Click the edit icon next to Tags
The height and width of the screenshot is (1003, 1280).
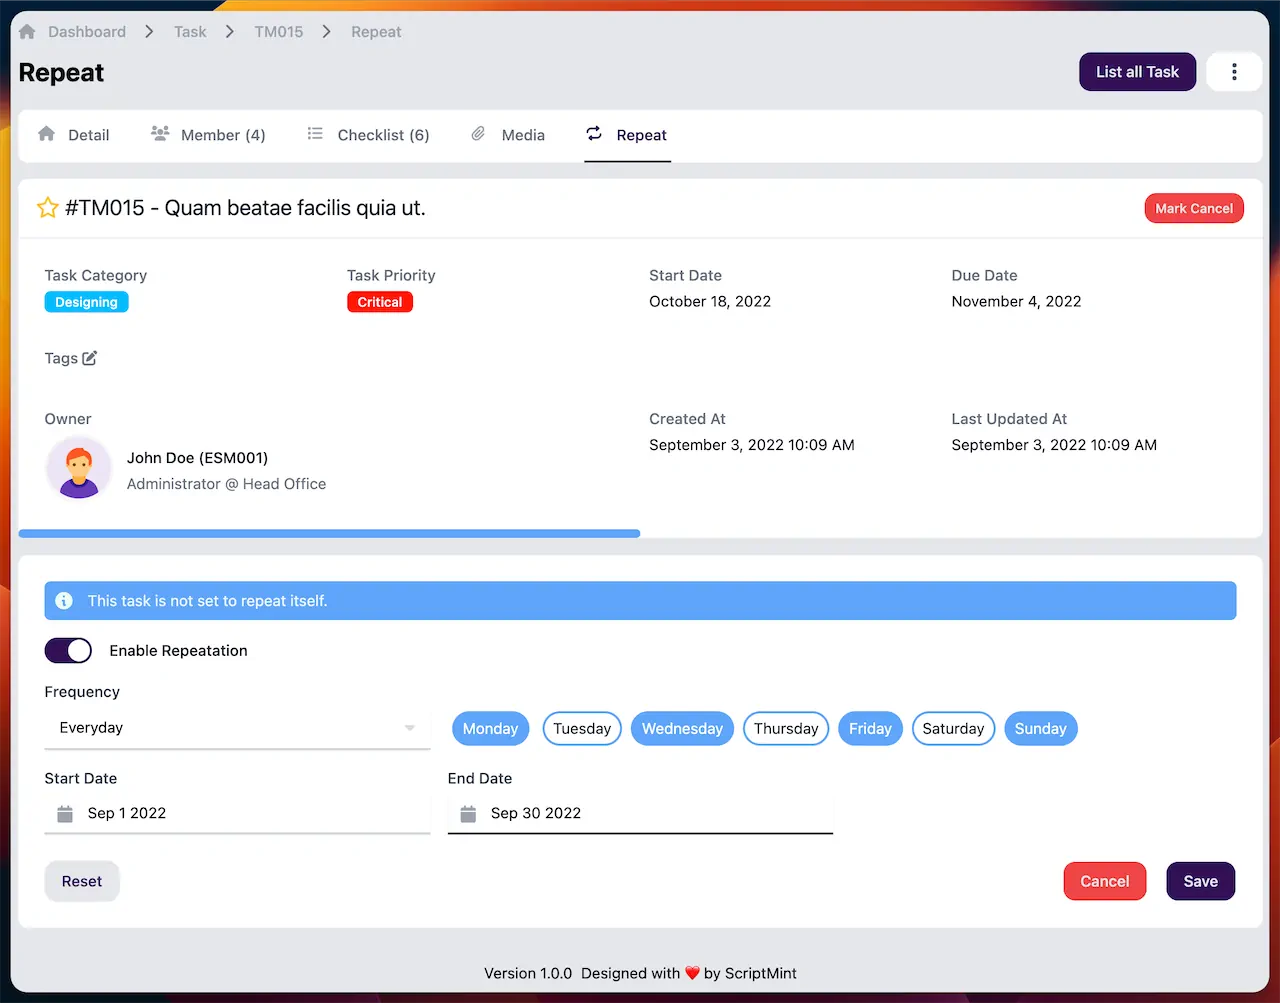point(90,358)
